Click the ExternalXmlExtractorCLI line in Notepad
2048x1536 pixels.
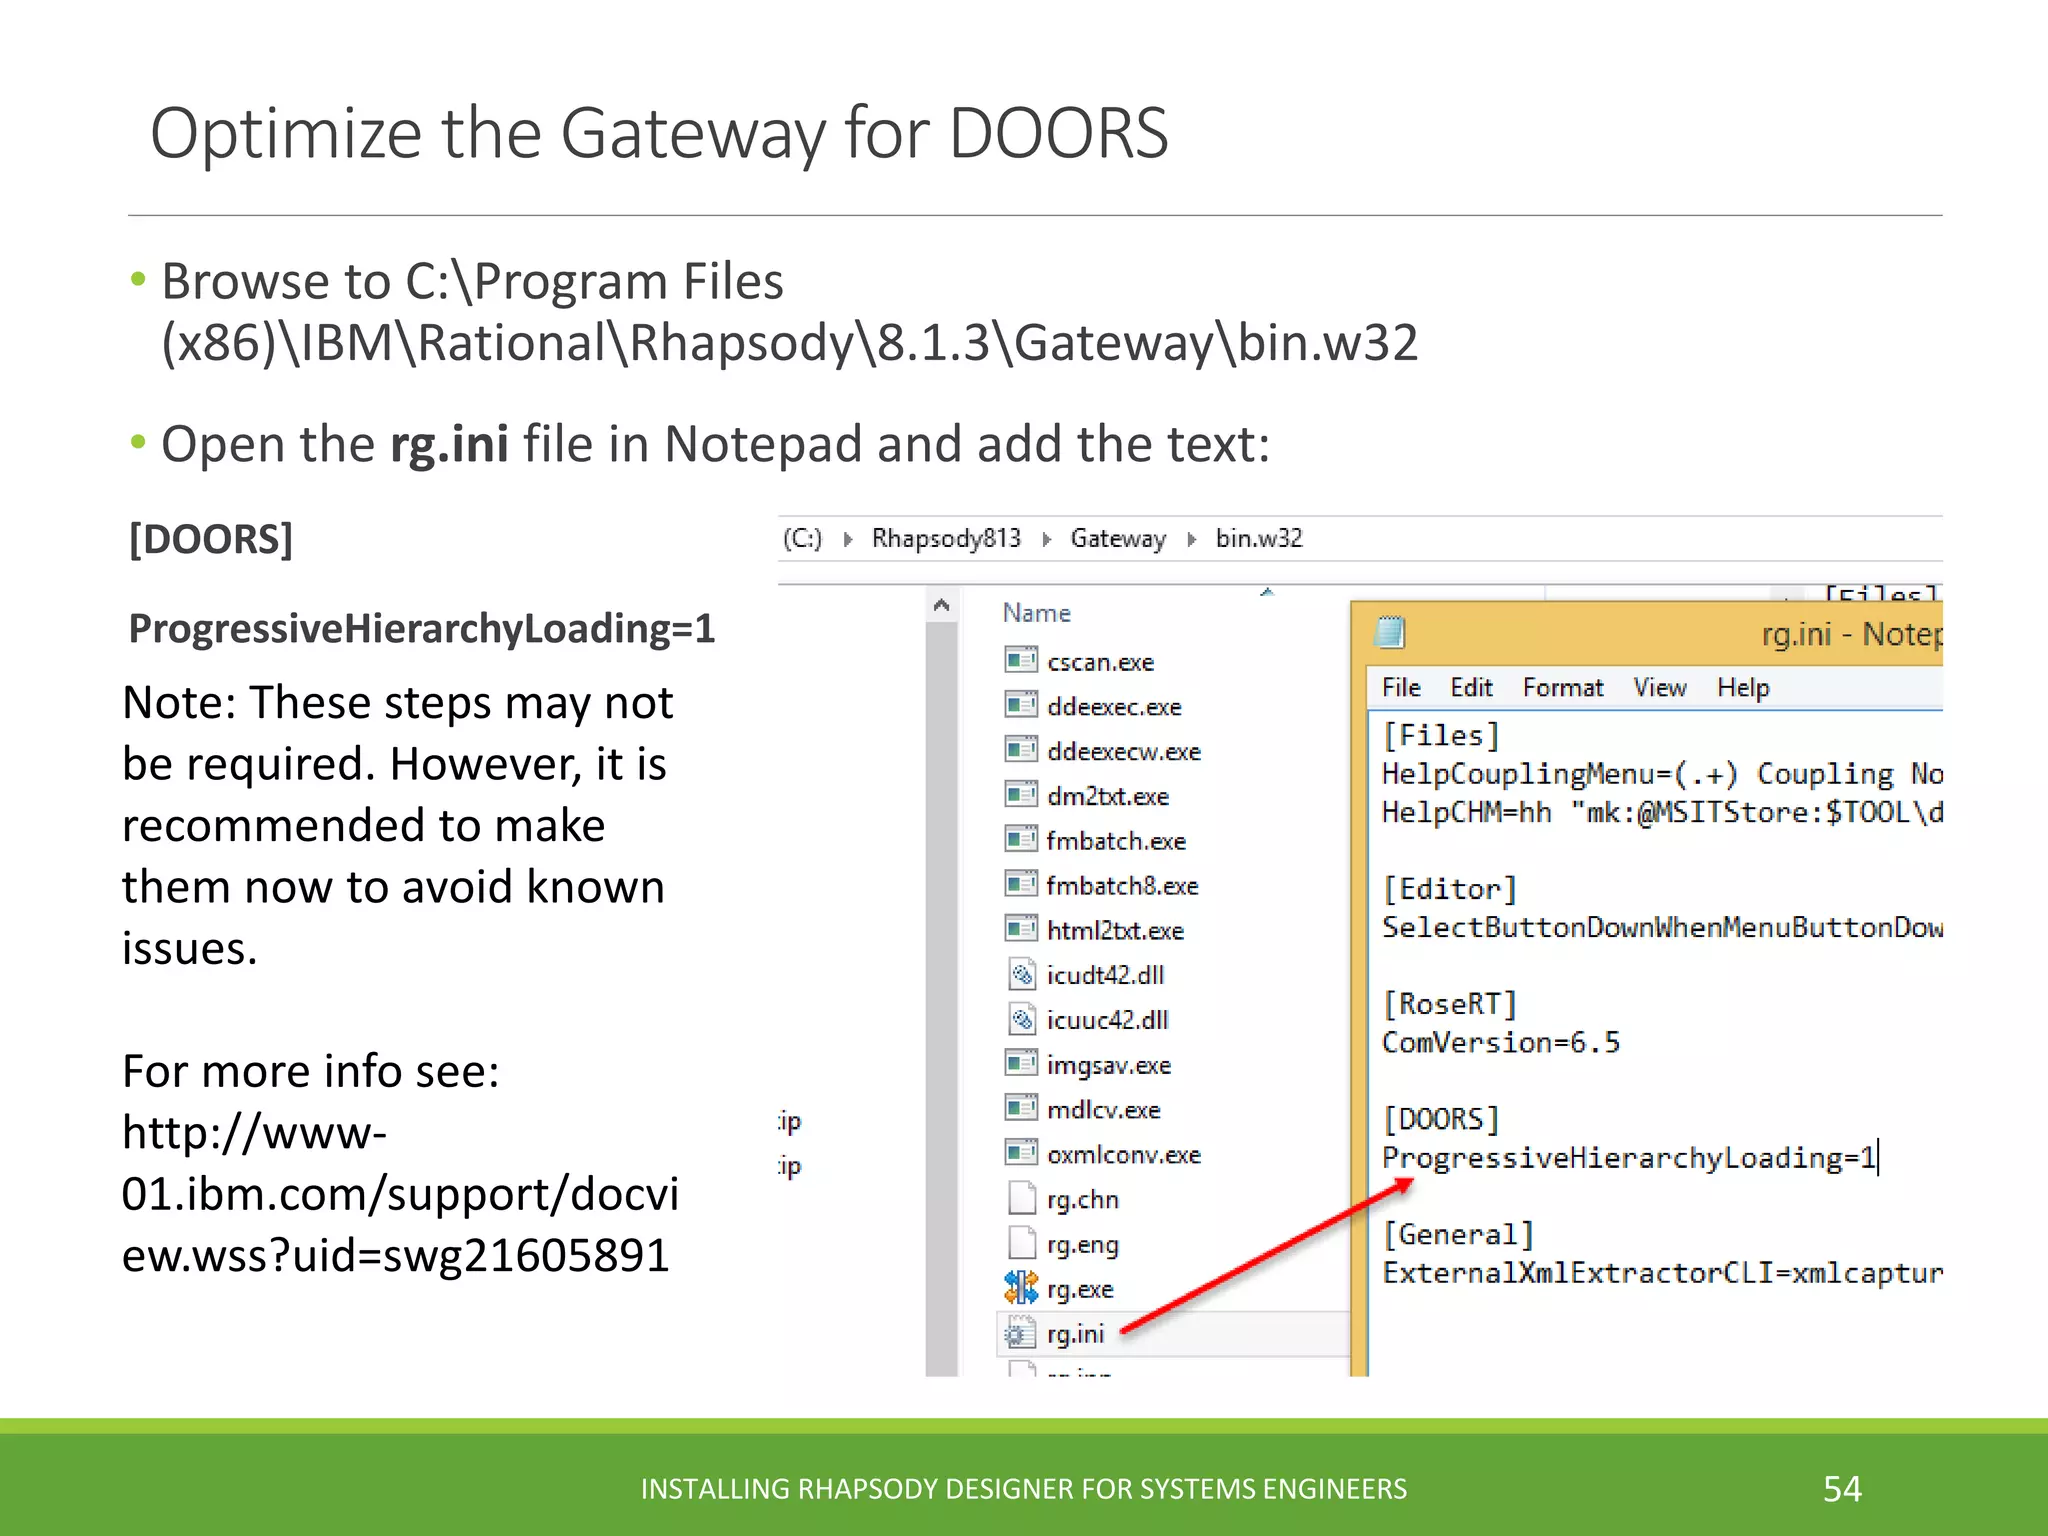(x=1662, y=1273)
